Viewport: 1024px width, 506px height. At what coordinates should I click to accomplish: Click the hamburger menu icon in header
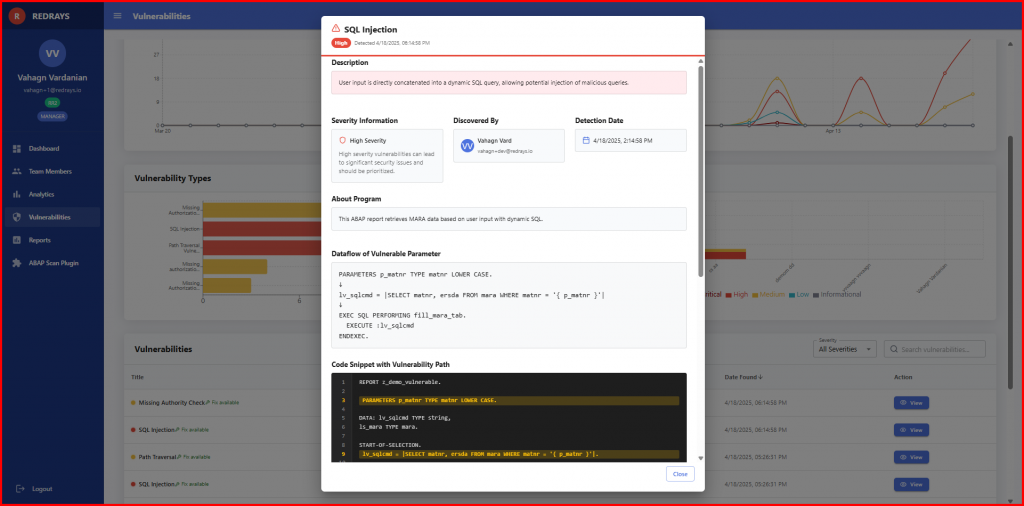click(118, 16)
